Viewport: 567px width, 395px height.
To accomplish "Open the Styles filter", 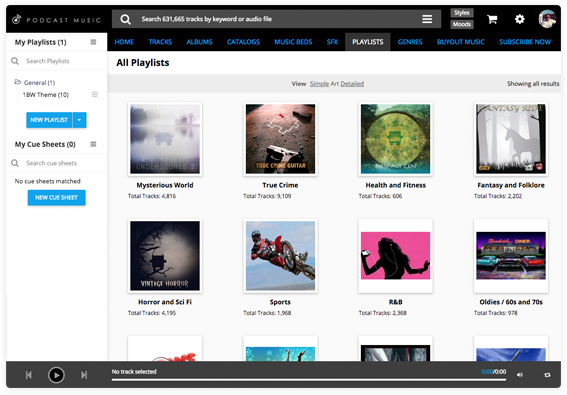I will (x=462, y=13).
